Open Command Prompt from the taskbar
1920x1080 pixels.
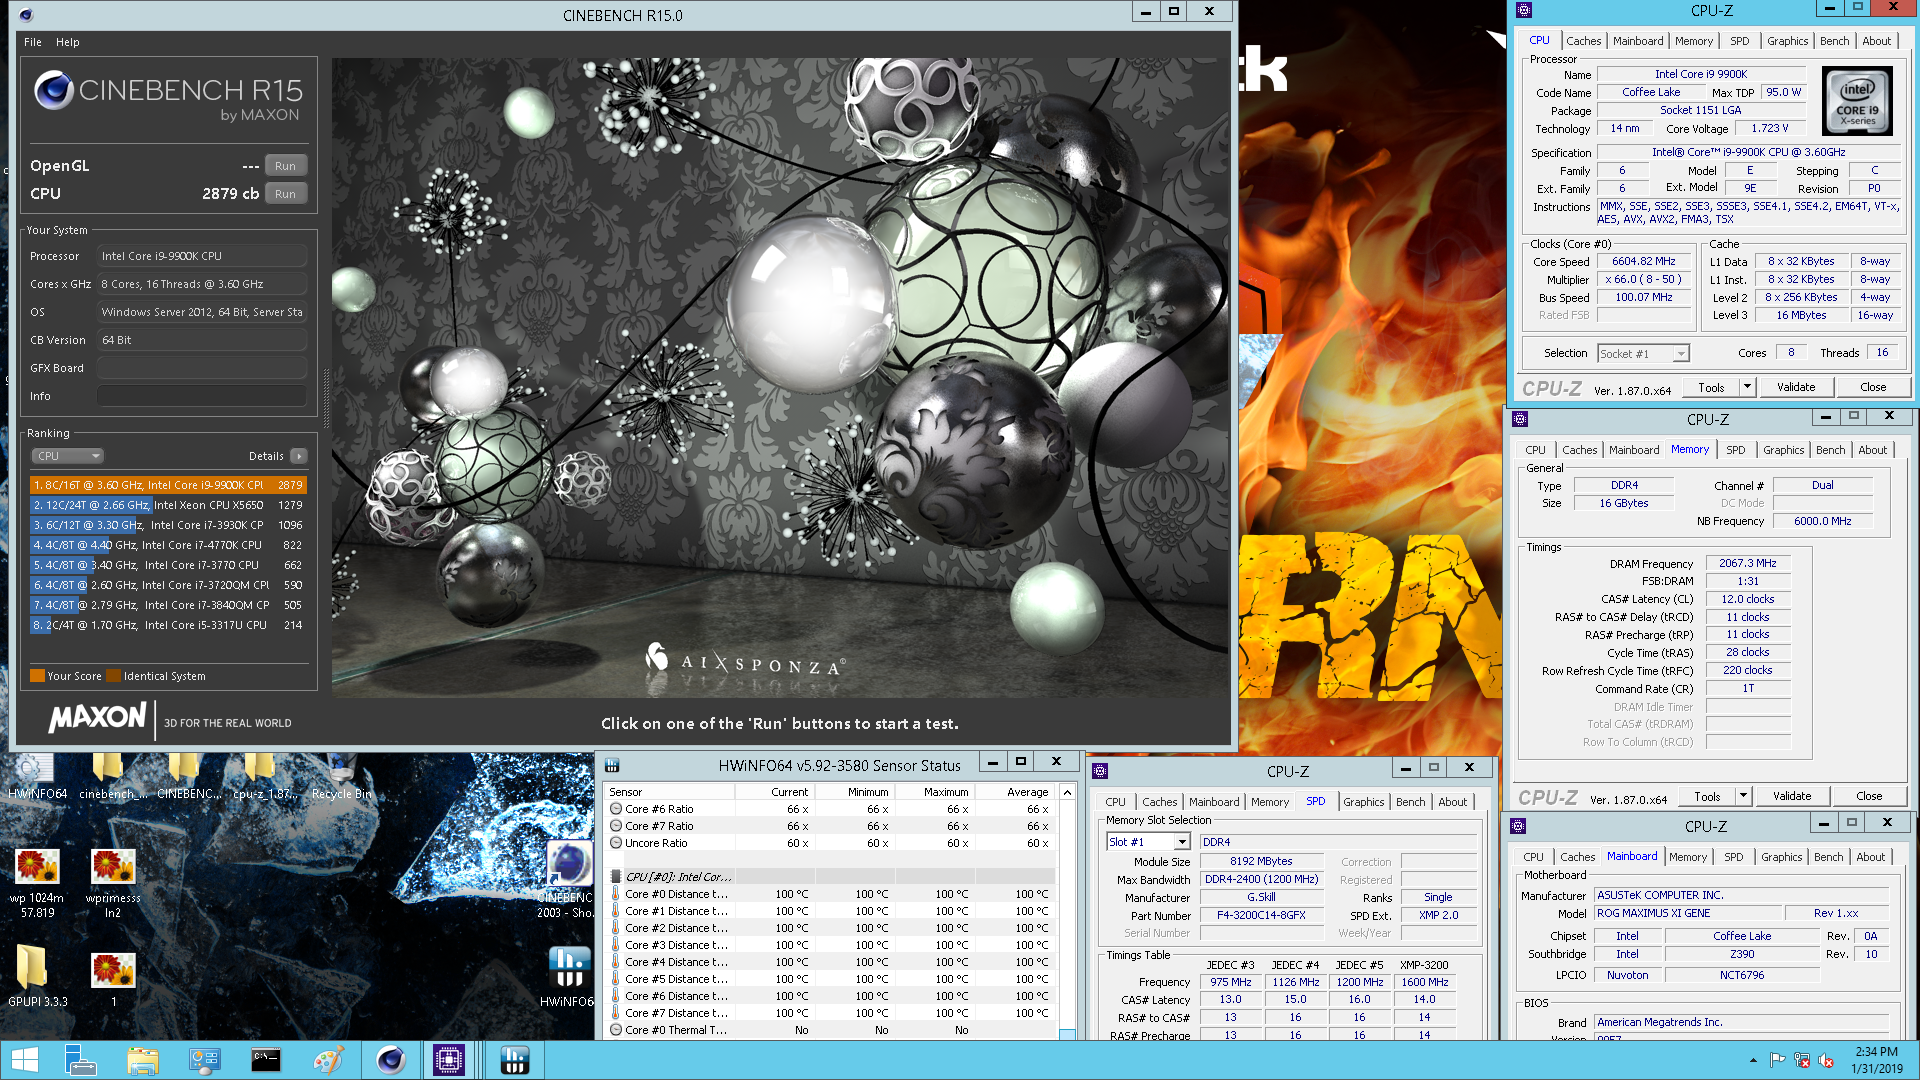tap(266, 1060)
